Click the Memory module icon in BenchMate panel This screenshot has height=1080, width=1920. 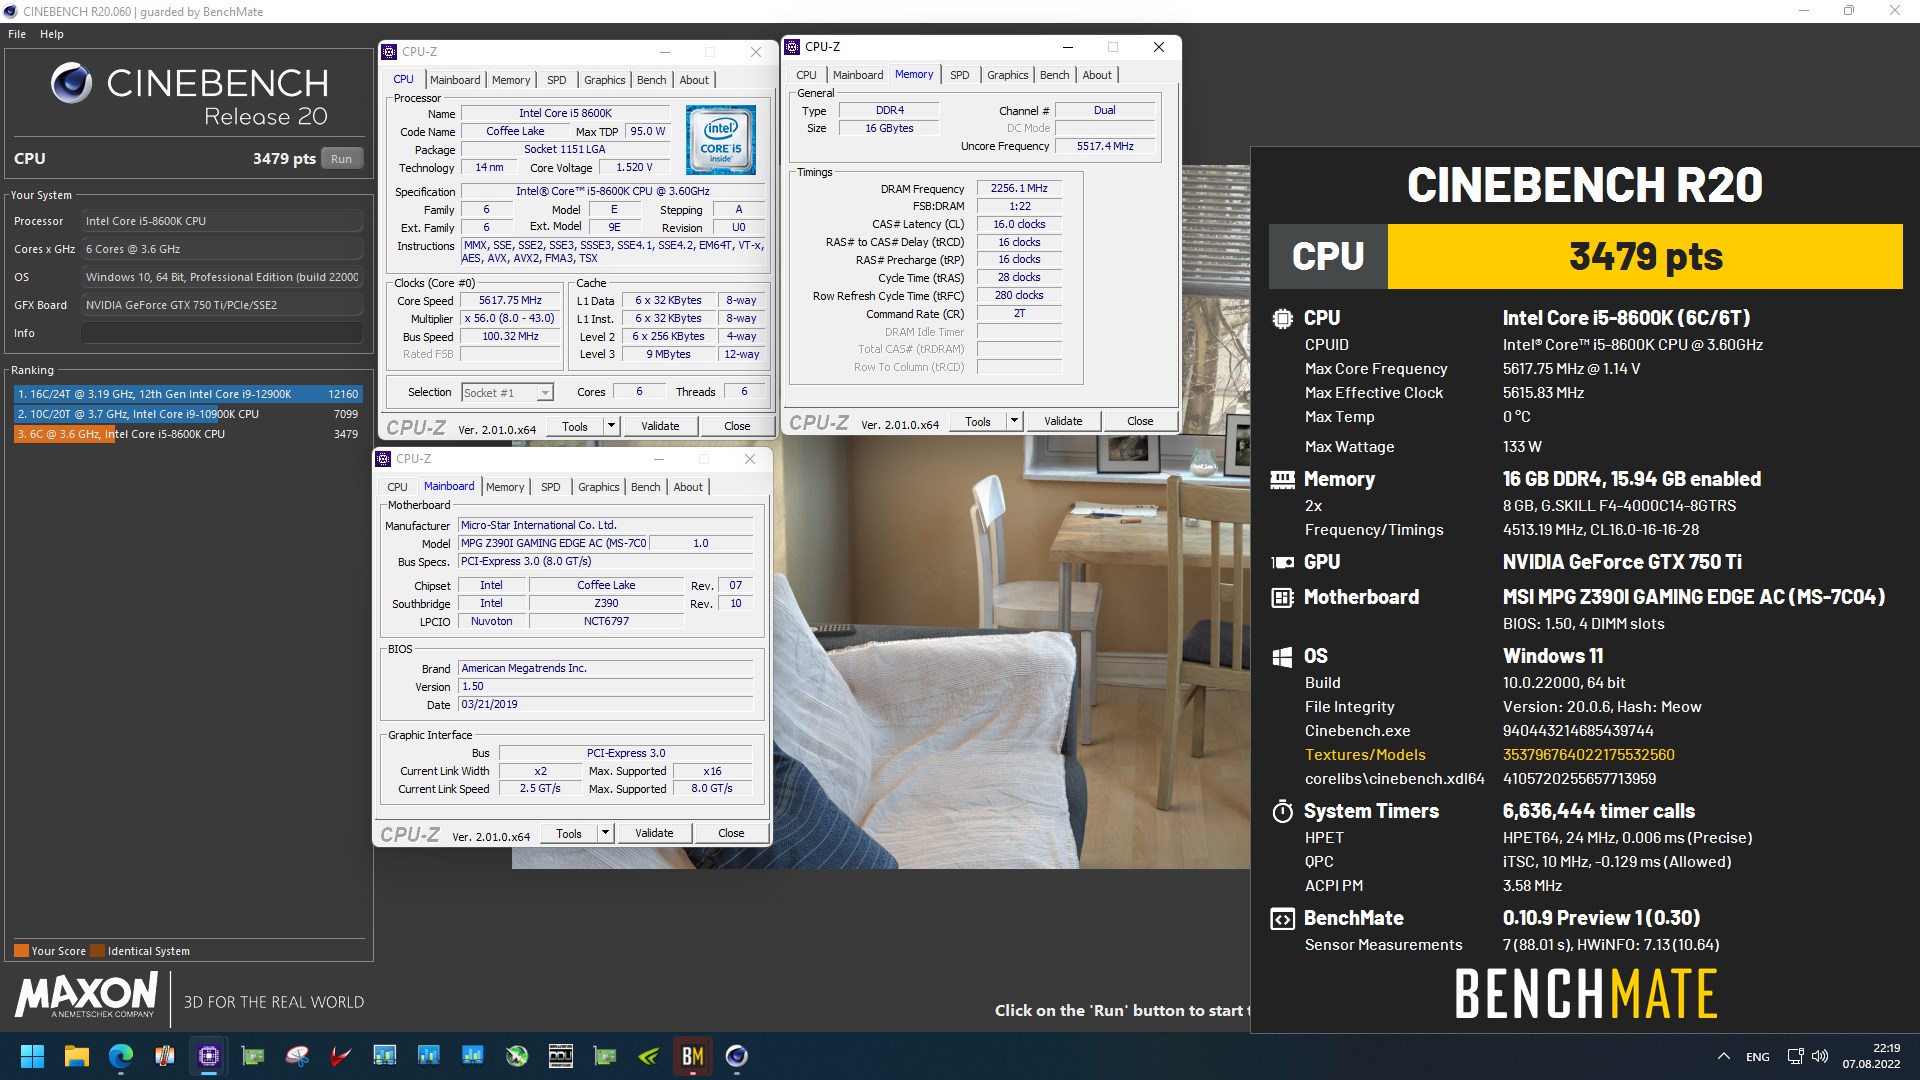point(1282,480)
